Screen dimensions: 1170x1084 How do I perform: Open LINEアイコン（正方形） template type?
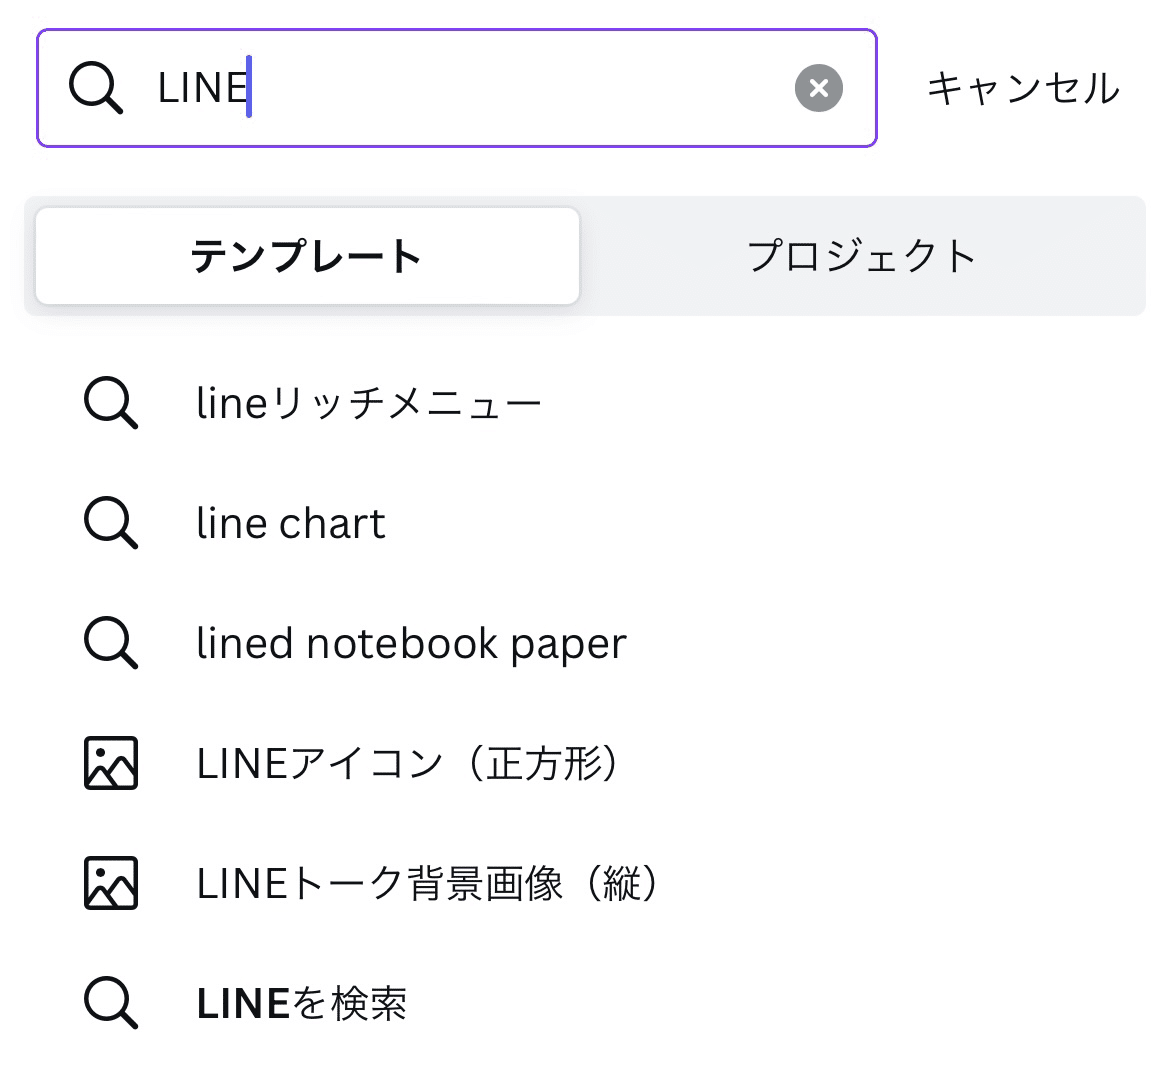409,763
